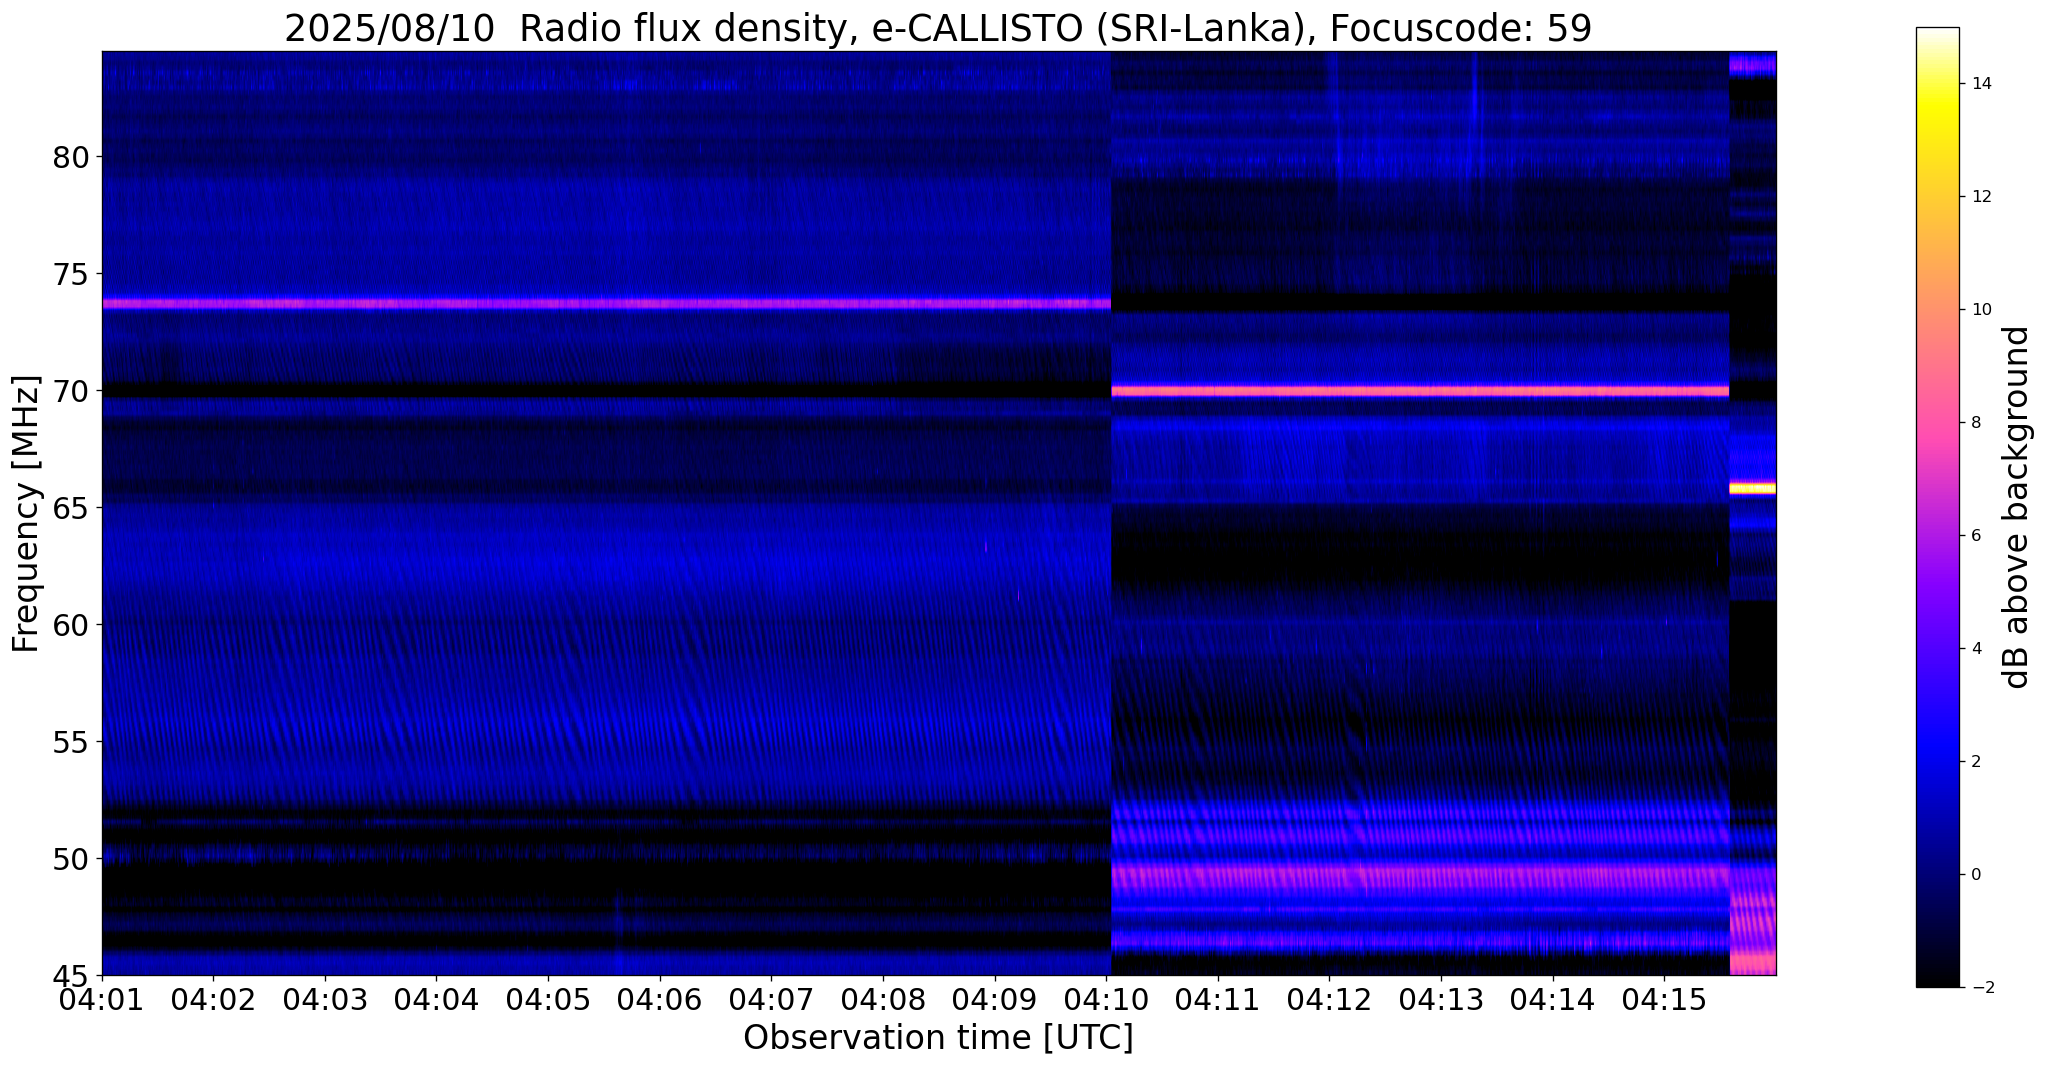Click the 70 MHz frequency tick label
2047x1067 pixels.
71,391
